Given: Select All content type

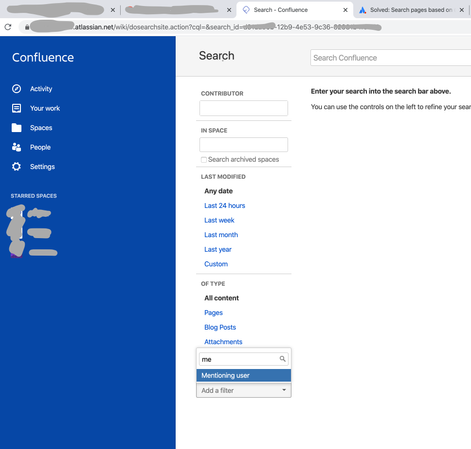Looking at the screenshot, I should [x=222, y=298].
